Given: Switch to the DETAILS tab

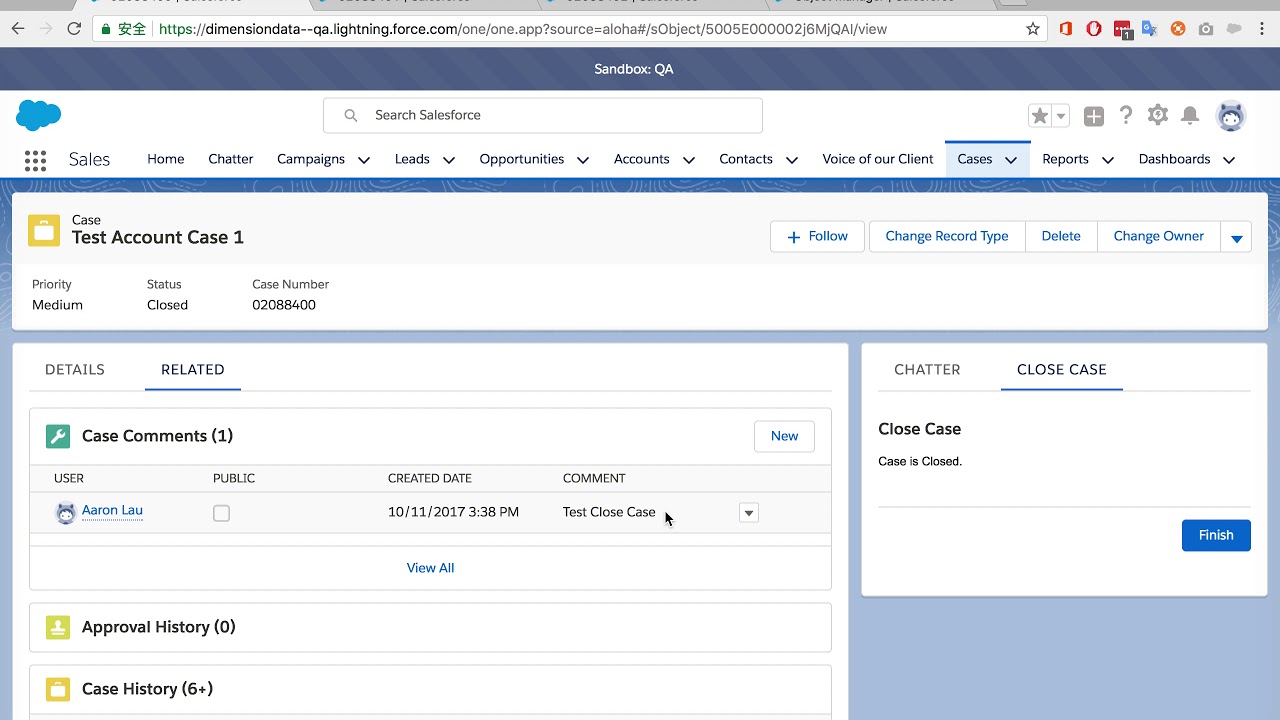Looking at the screenshot, I should tap(75, 369).
